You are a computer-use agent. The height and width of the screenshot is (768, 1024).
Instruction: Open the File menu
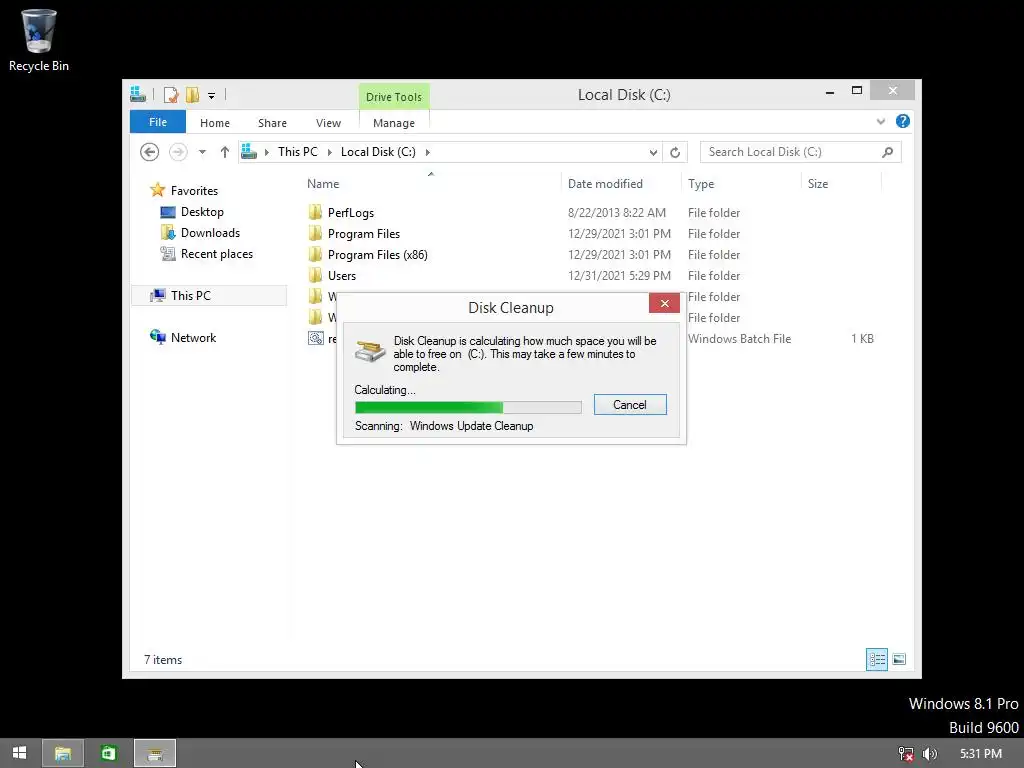click(158, 122)
